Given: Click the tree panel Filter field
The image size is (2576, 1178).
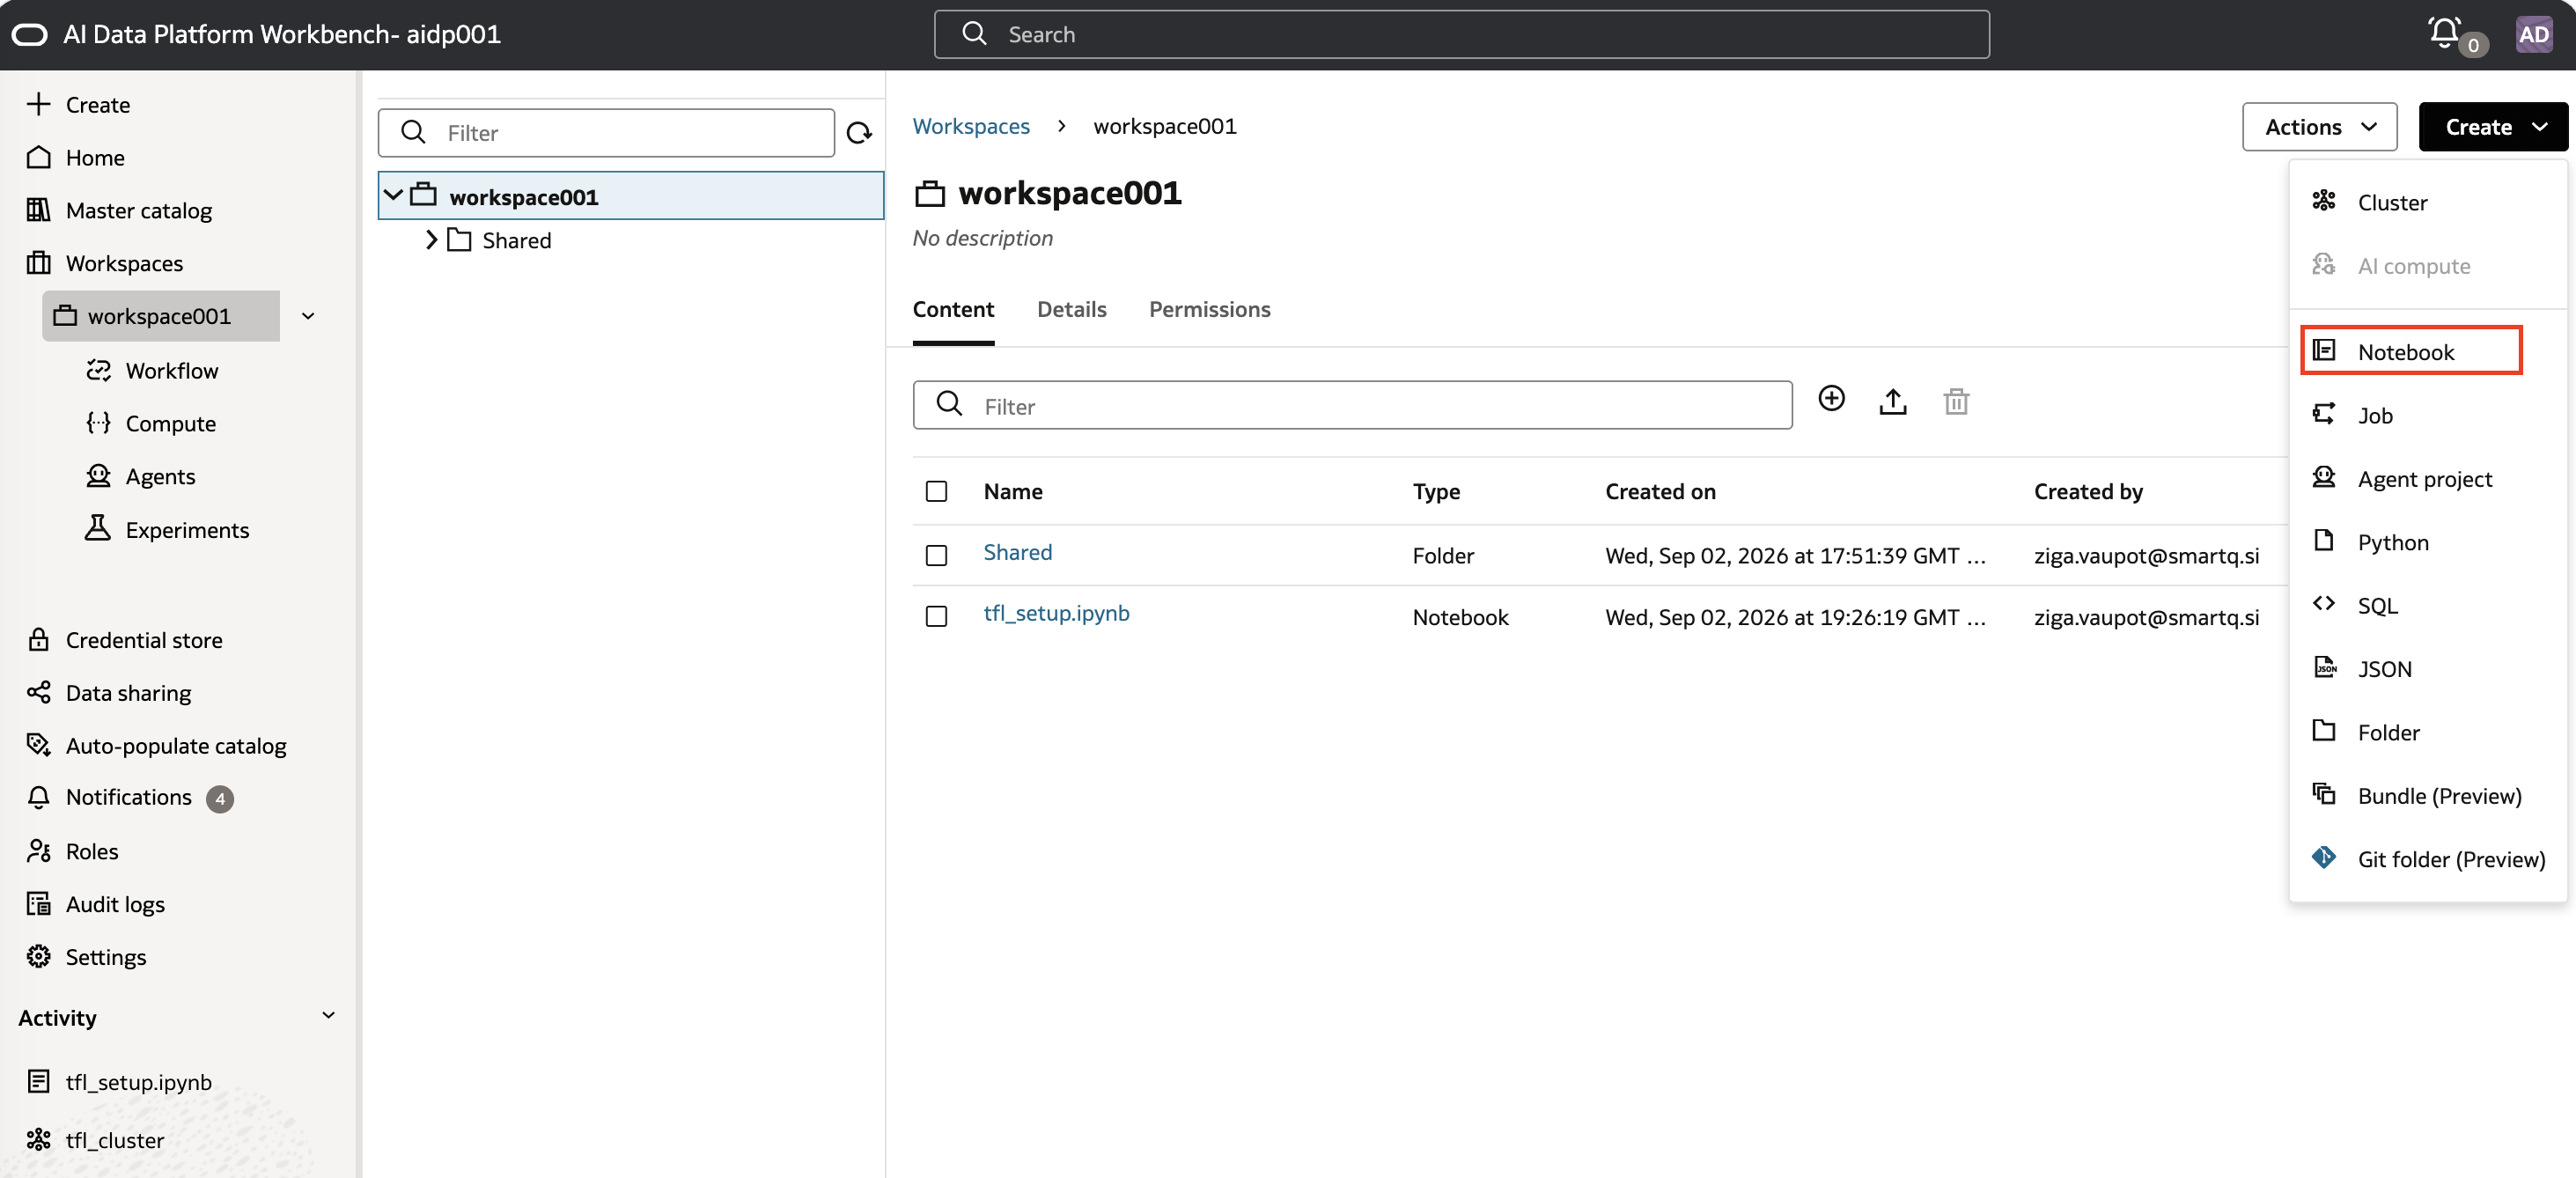Looking at the screenshot, I should (606, 133).
